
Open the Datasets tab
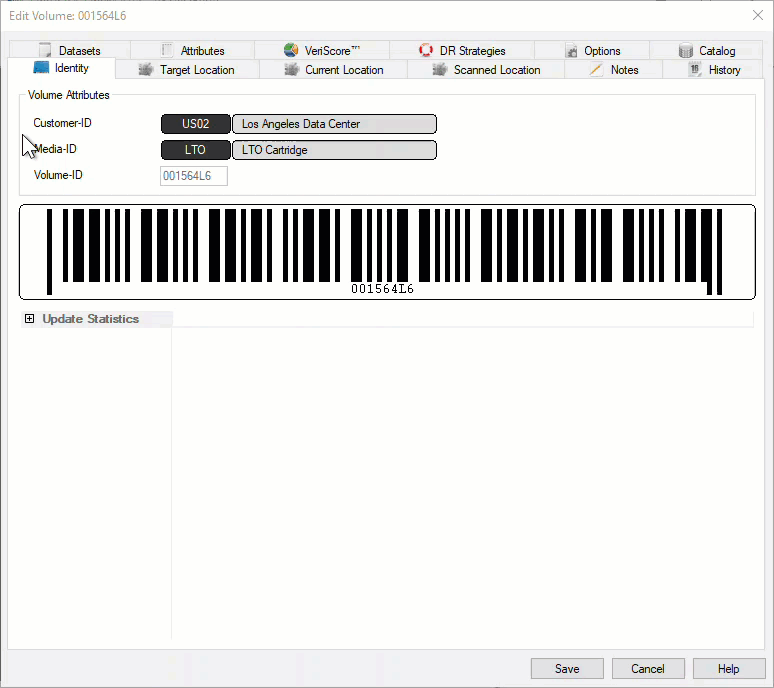[x=70, y=50]
